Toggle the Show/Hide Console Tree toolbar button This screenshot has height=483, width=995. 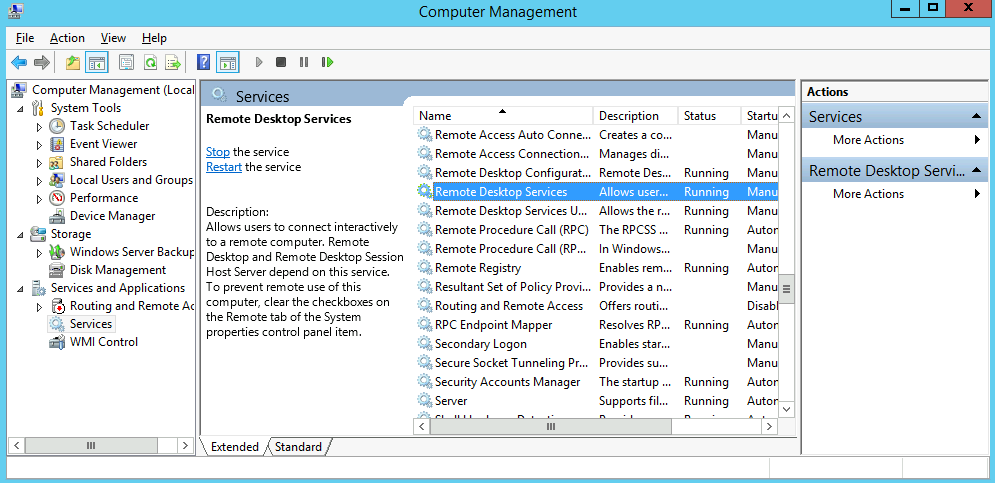97,63
